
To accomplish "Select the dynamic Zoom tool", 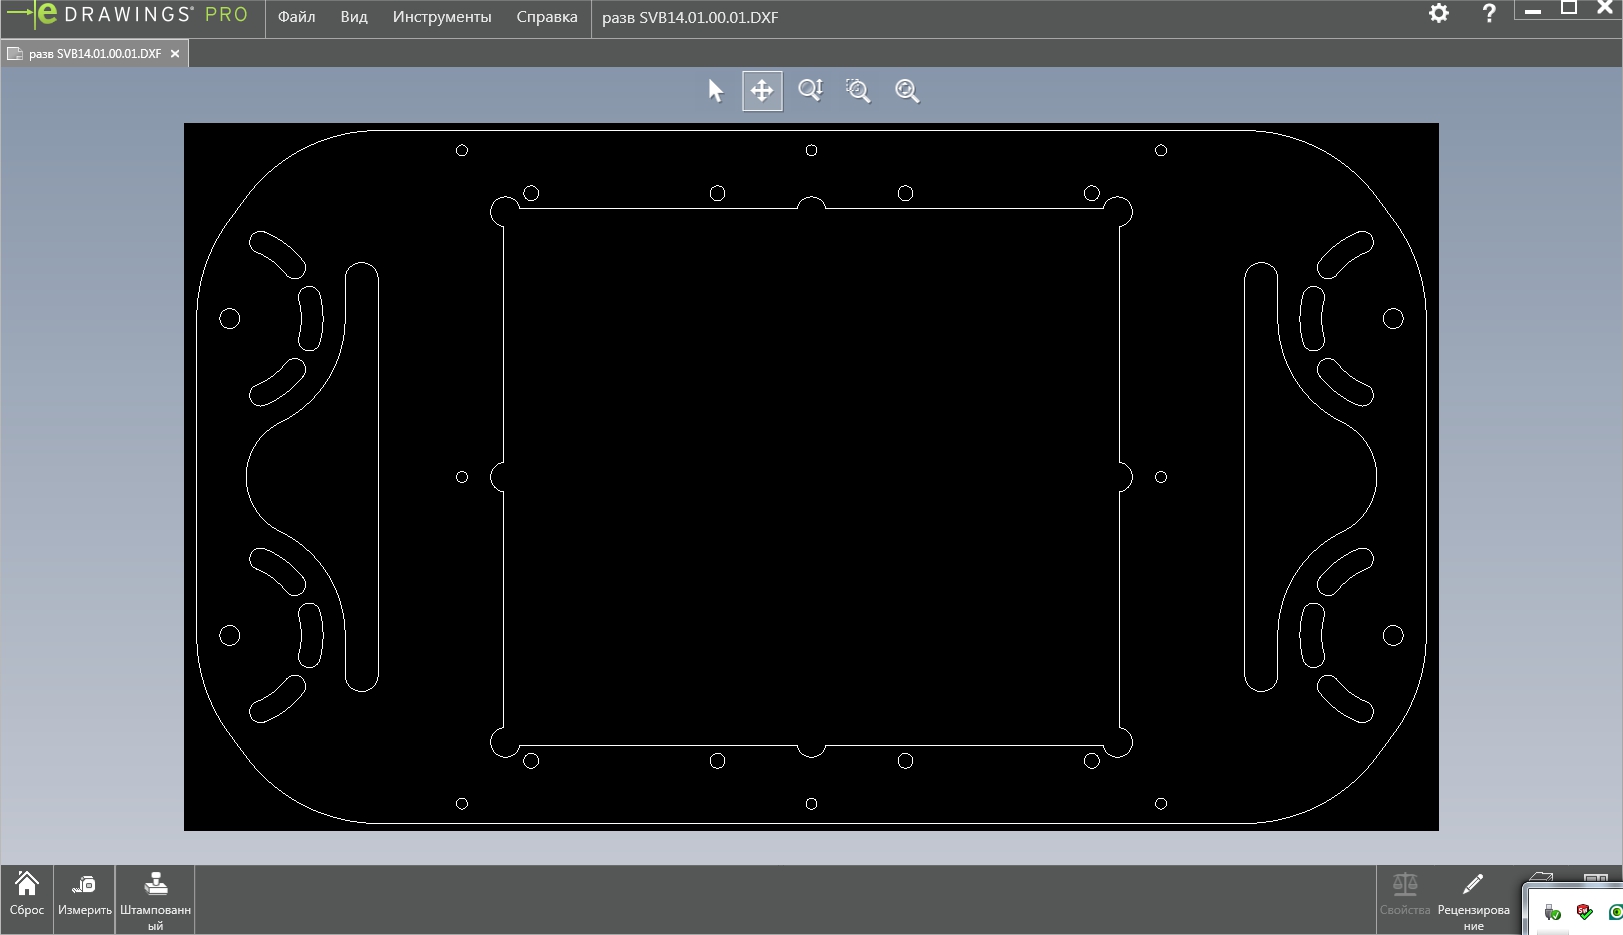I will coord(810,91).
